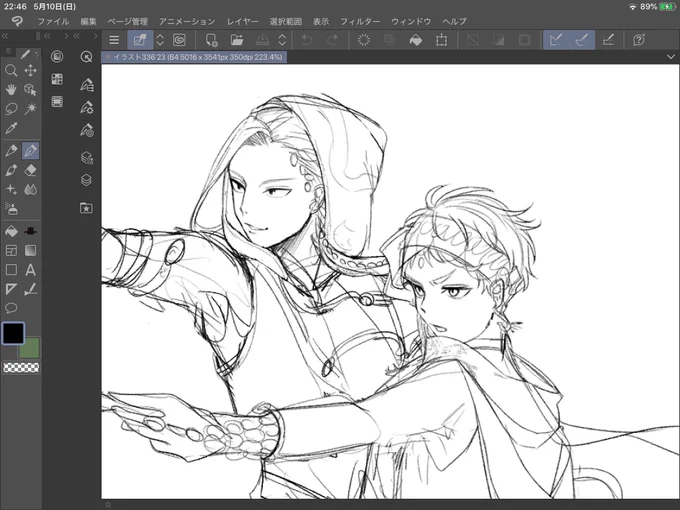
Task: Open the tool palette's small hamburger menu
Action: coord(8,51)
